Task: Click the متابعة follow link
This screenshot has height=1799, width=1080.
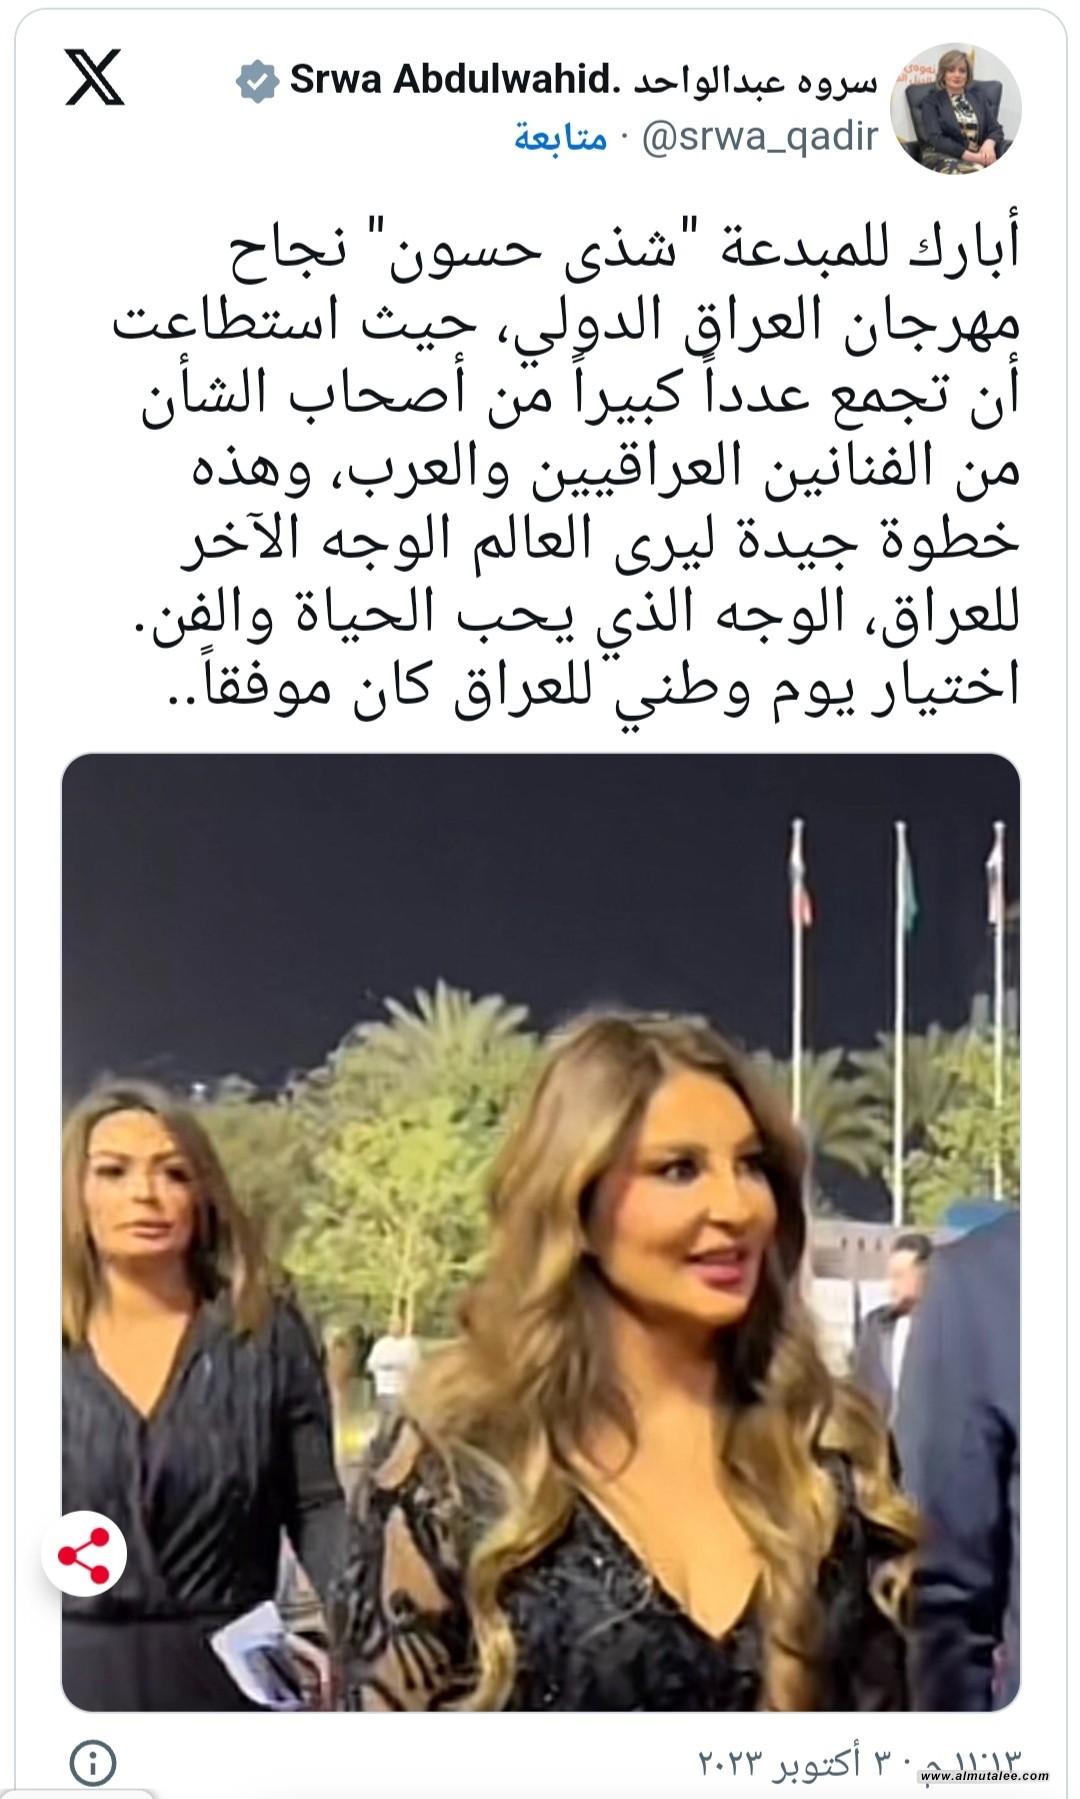Action: coord(561,137)
